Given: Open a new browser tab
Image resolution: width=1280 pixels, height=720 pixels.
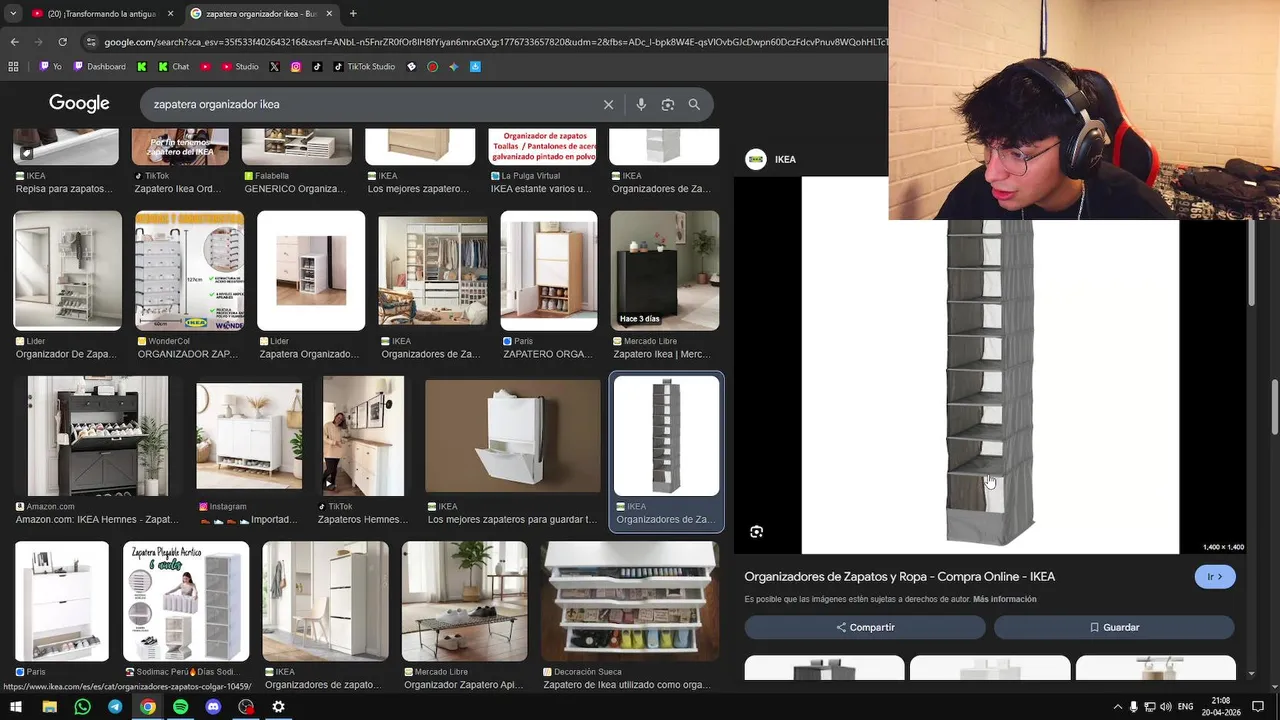Looking at the screenshot, I should click(x=353, y=13).
